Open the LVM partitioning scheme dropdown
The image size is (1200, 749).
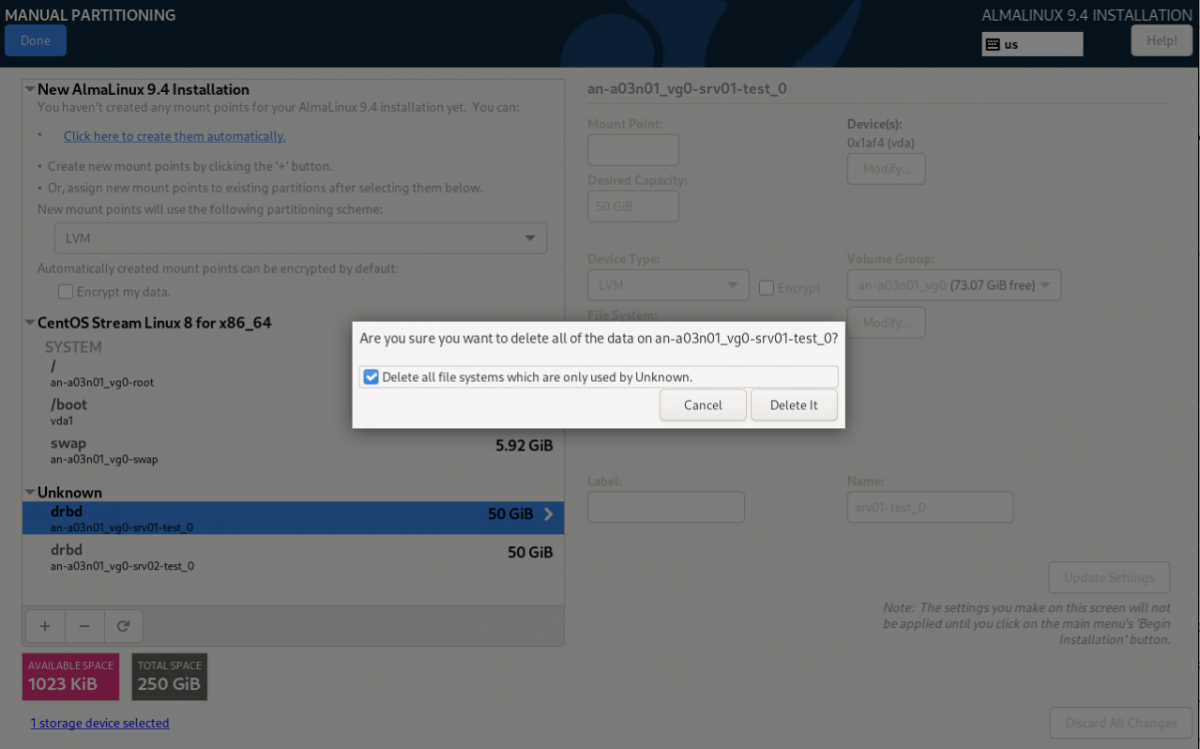click(300, 238)
